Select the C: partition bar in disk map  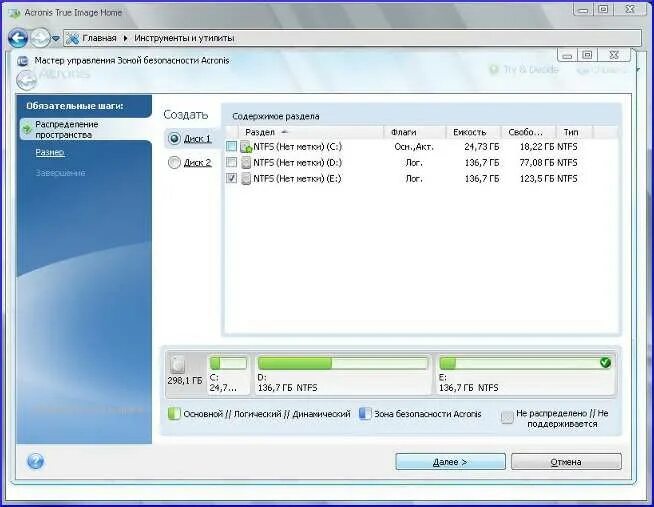click(228, 374)
